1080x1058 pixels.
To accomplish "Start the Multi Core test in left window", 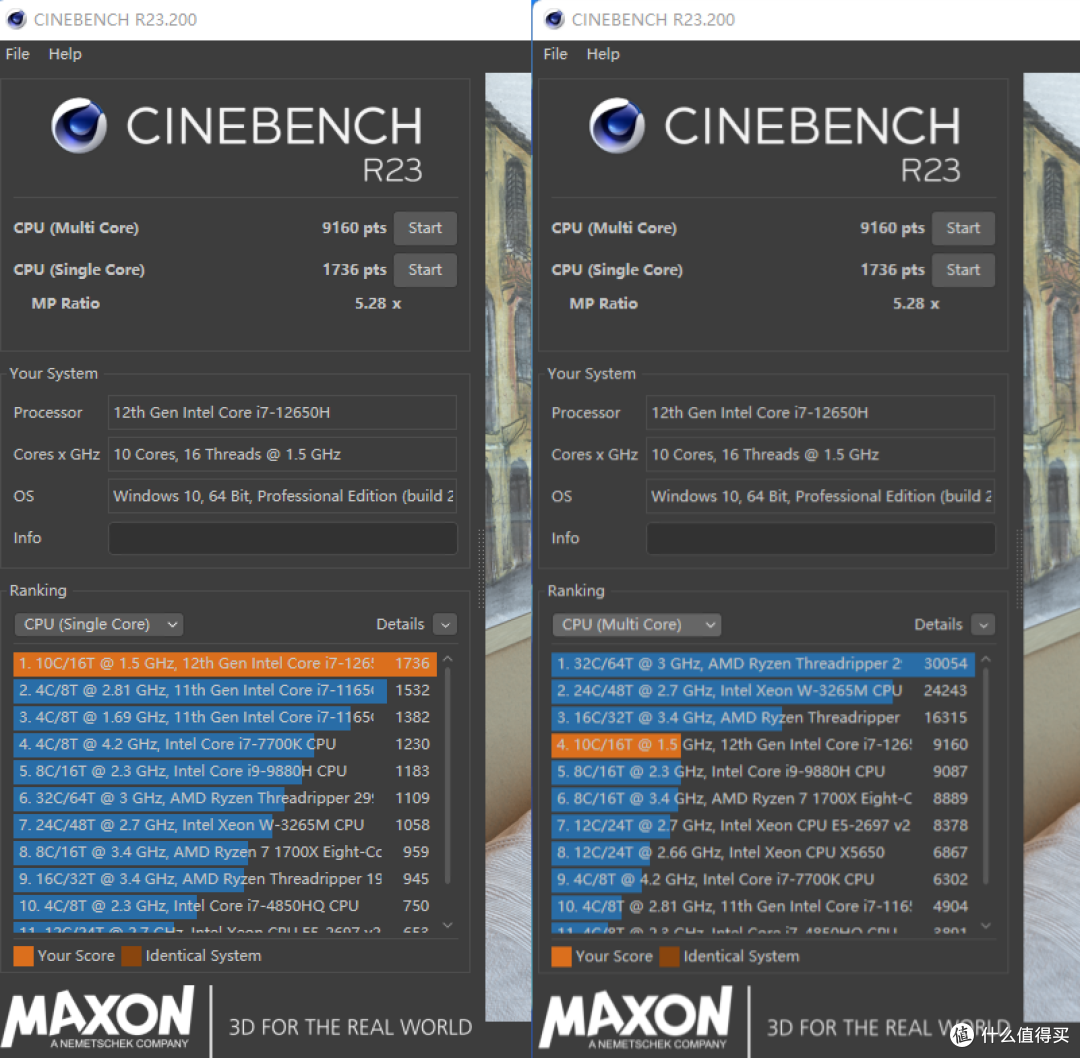I will (x=425, y=228).
